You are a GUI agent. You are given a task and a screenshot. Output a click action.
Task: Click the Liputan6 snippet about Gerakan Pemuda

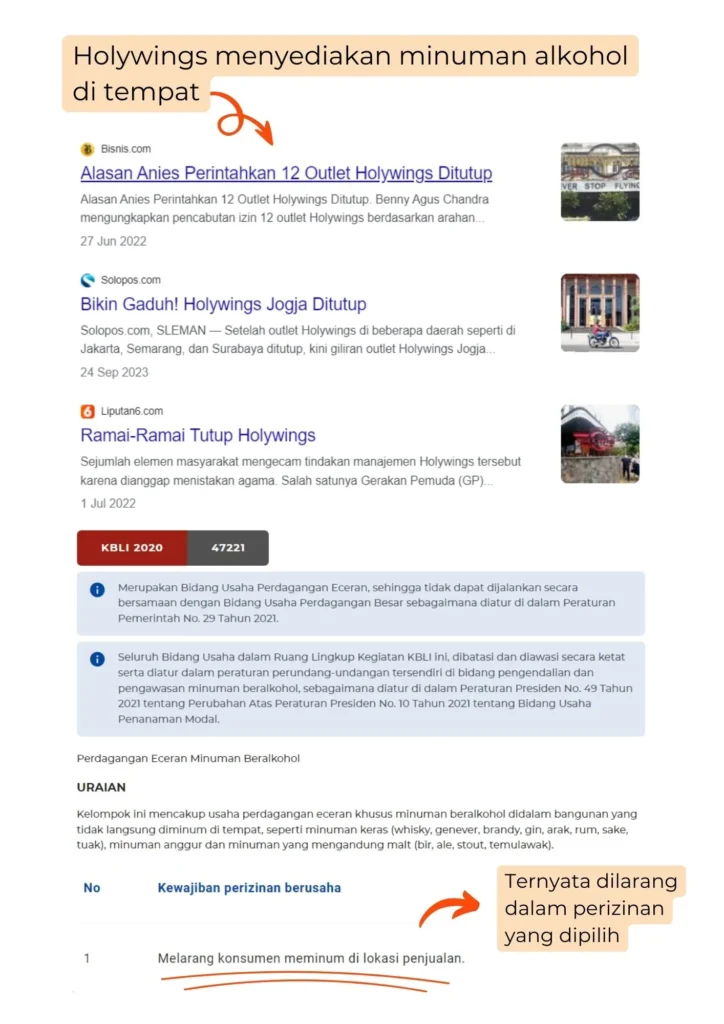click(300, 471)
